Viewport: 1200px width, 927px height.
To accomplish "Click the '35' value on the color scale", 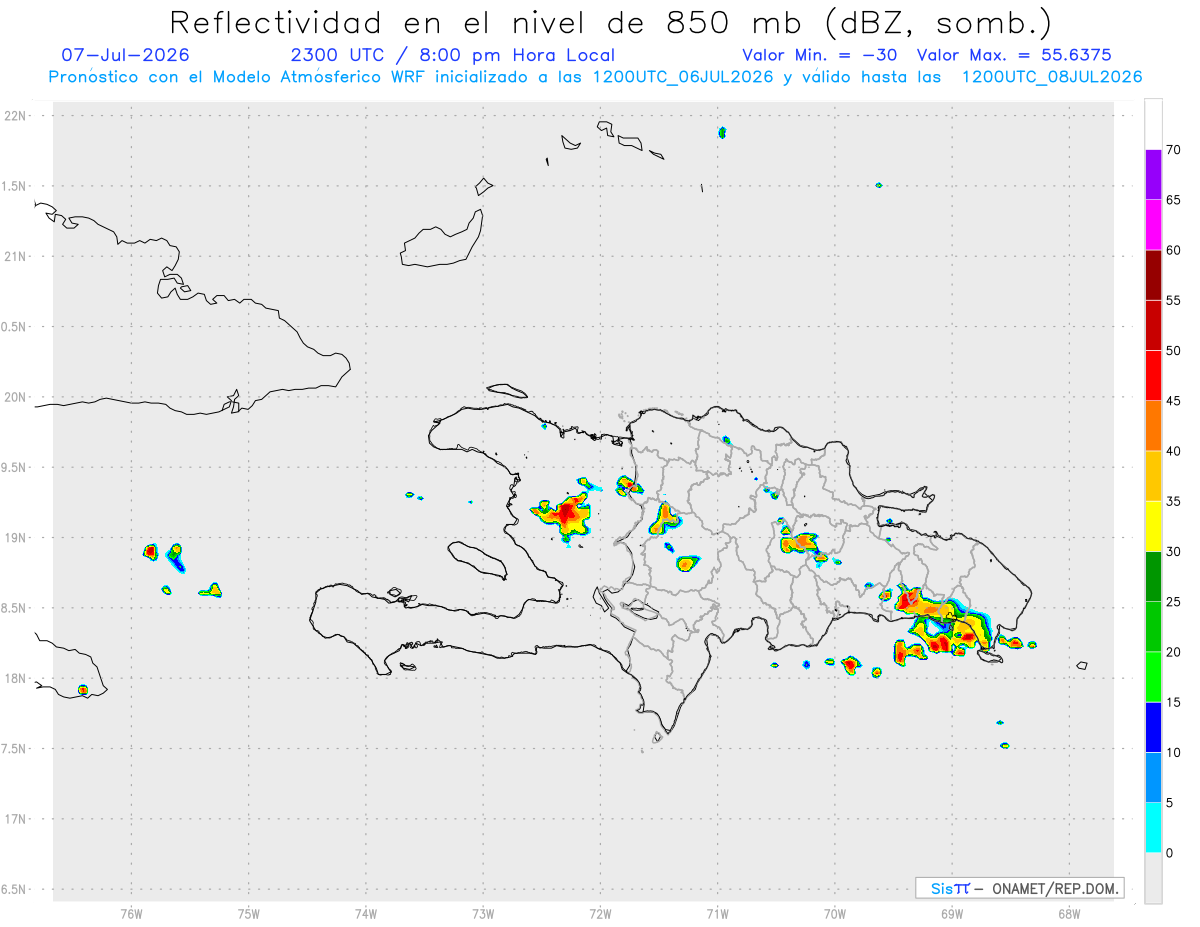I will point(1174,501).
